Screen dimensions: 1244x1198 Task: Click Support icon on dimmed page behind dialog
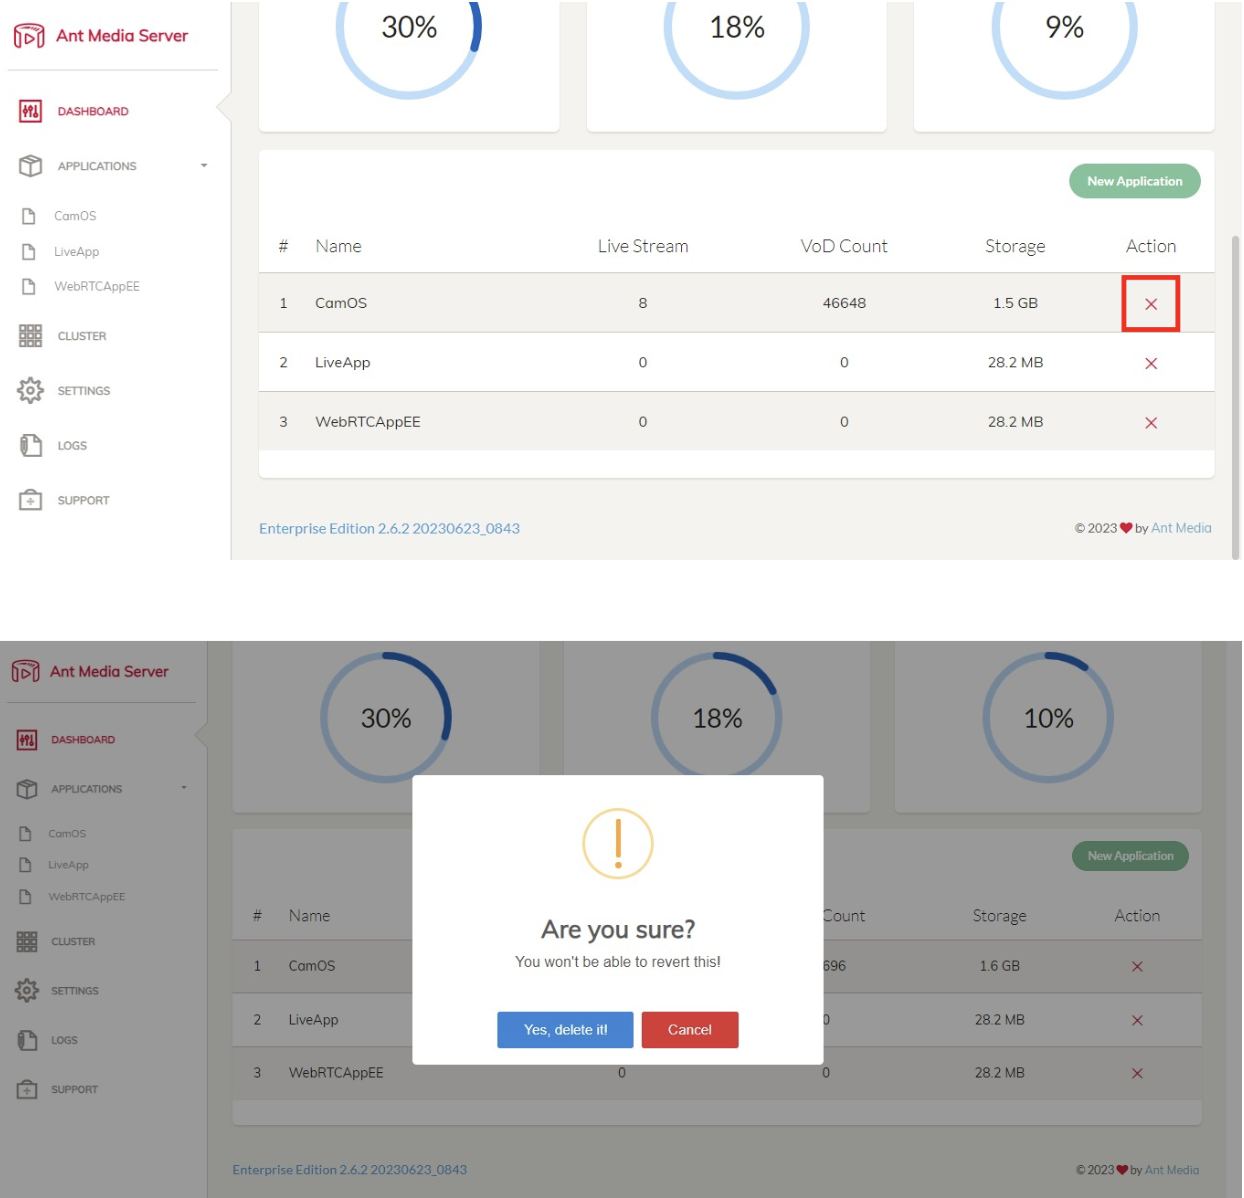click(x=27, y=1090)
